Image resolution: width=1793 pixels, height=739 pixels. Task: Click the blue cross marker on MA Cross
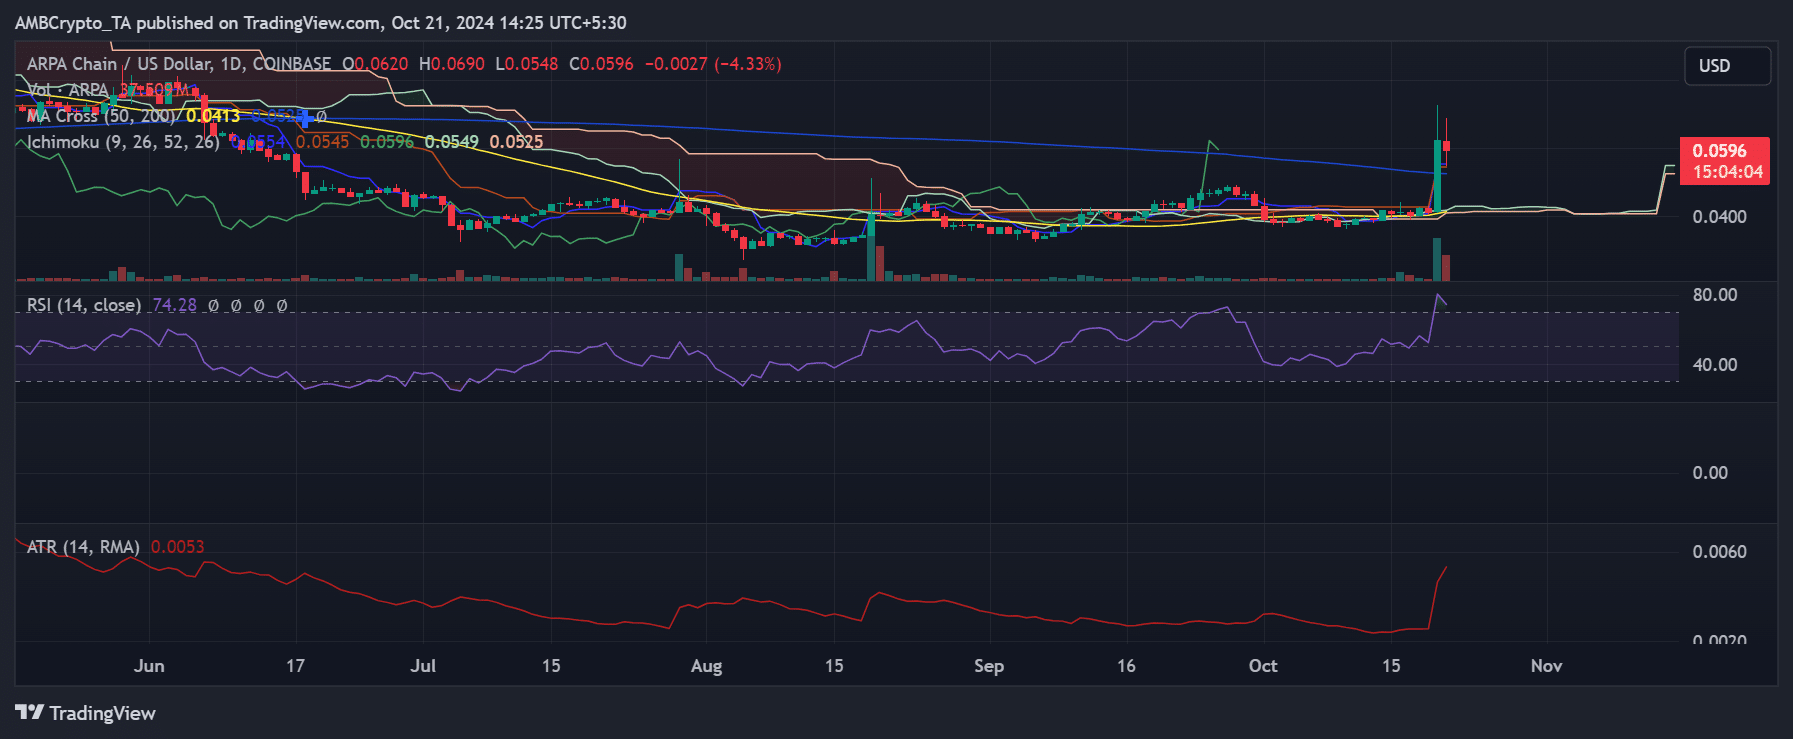(305, 117)
